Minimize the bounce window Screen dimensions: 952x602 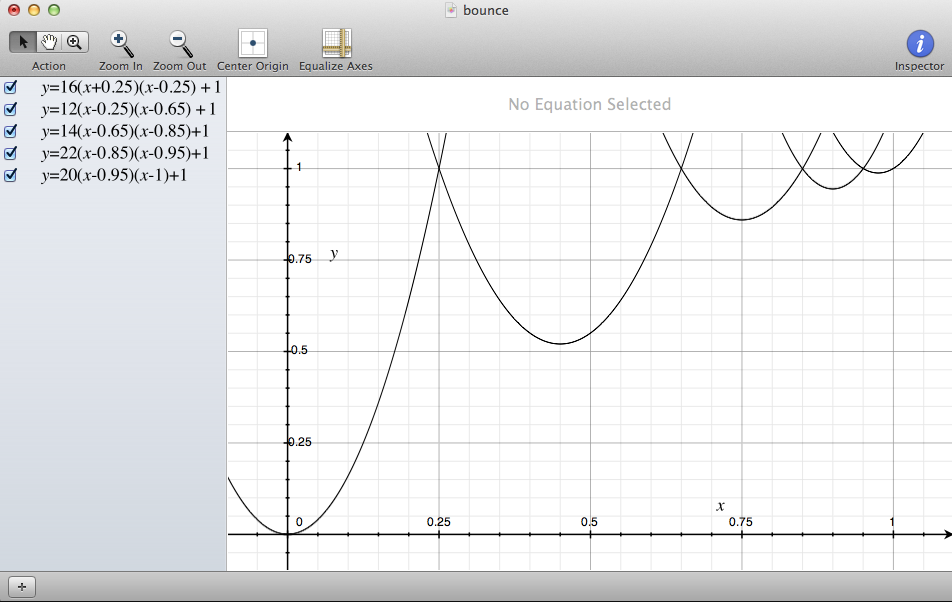coord(34,10)
